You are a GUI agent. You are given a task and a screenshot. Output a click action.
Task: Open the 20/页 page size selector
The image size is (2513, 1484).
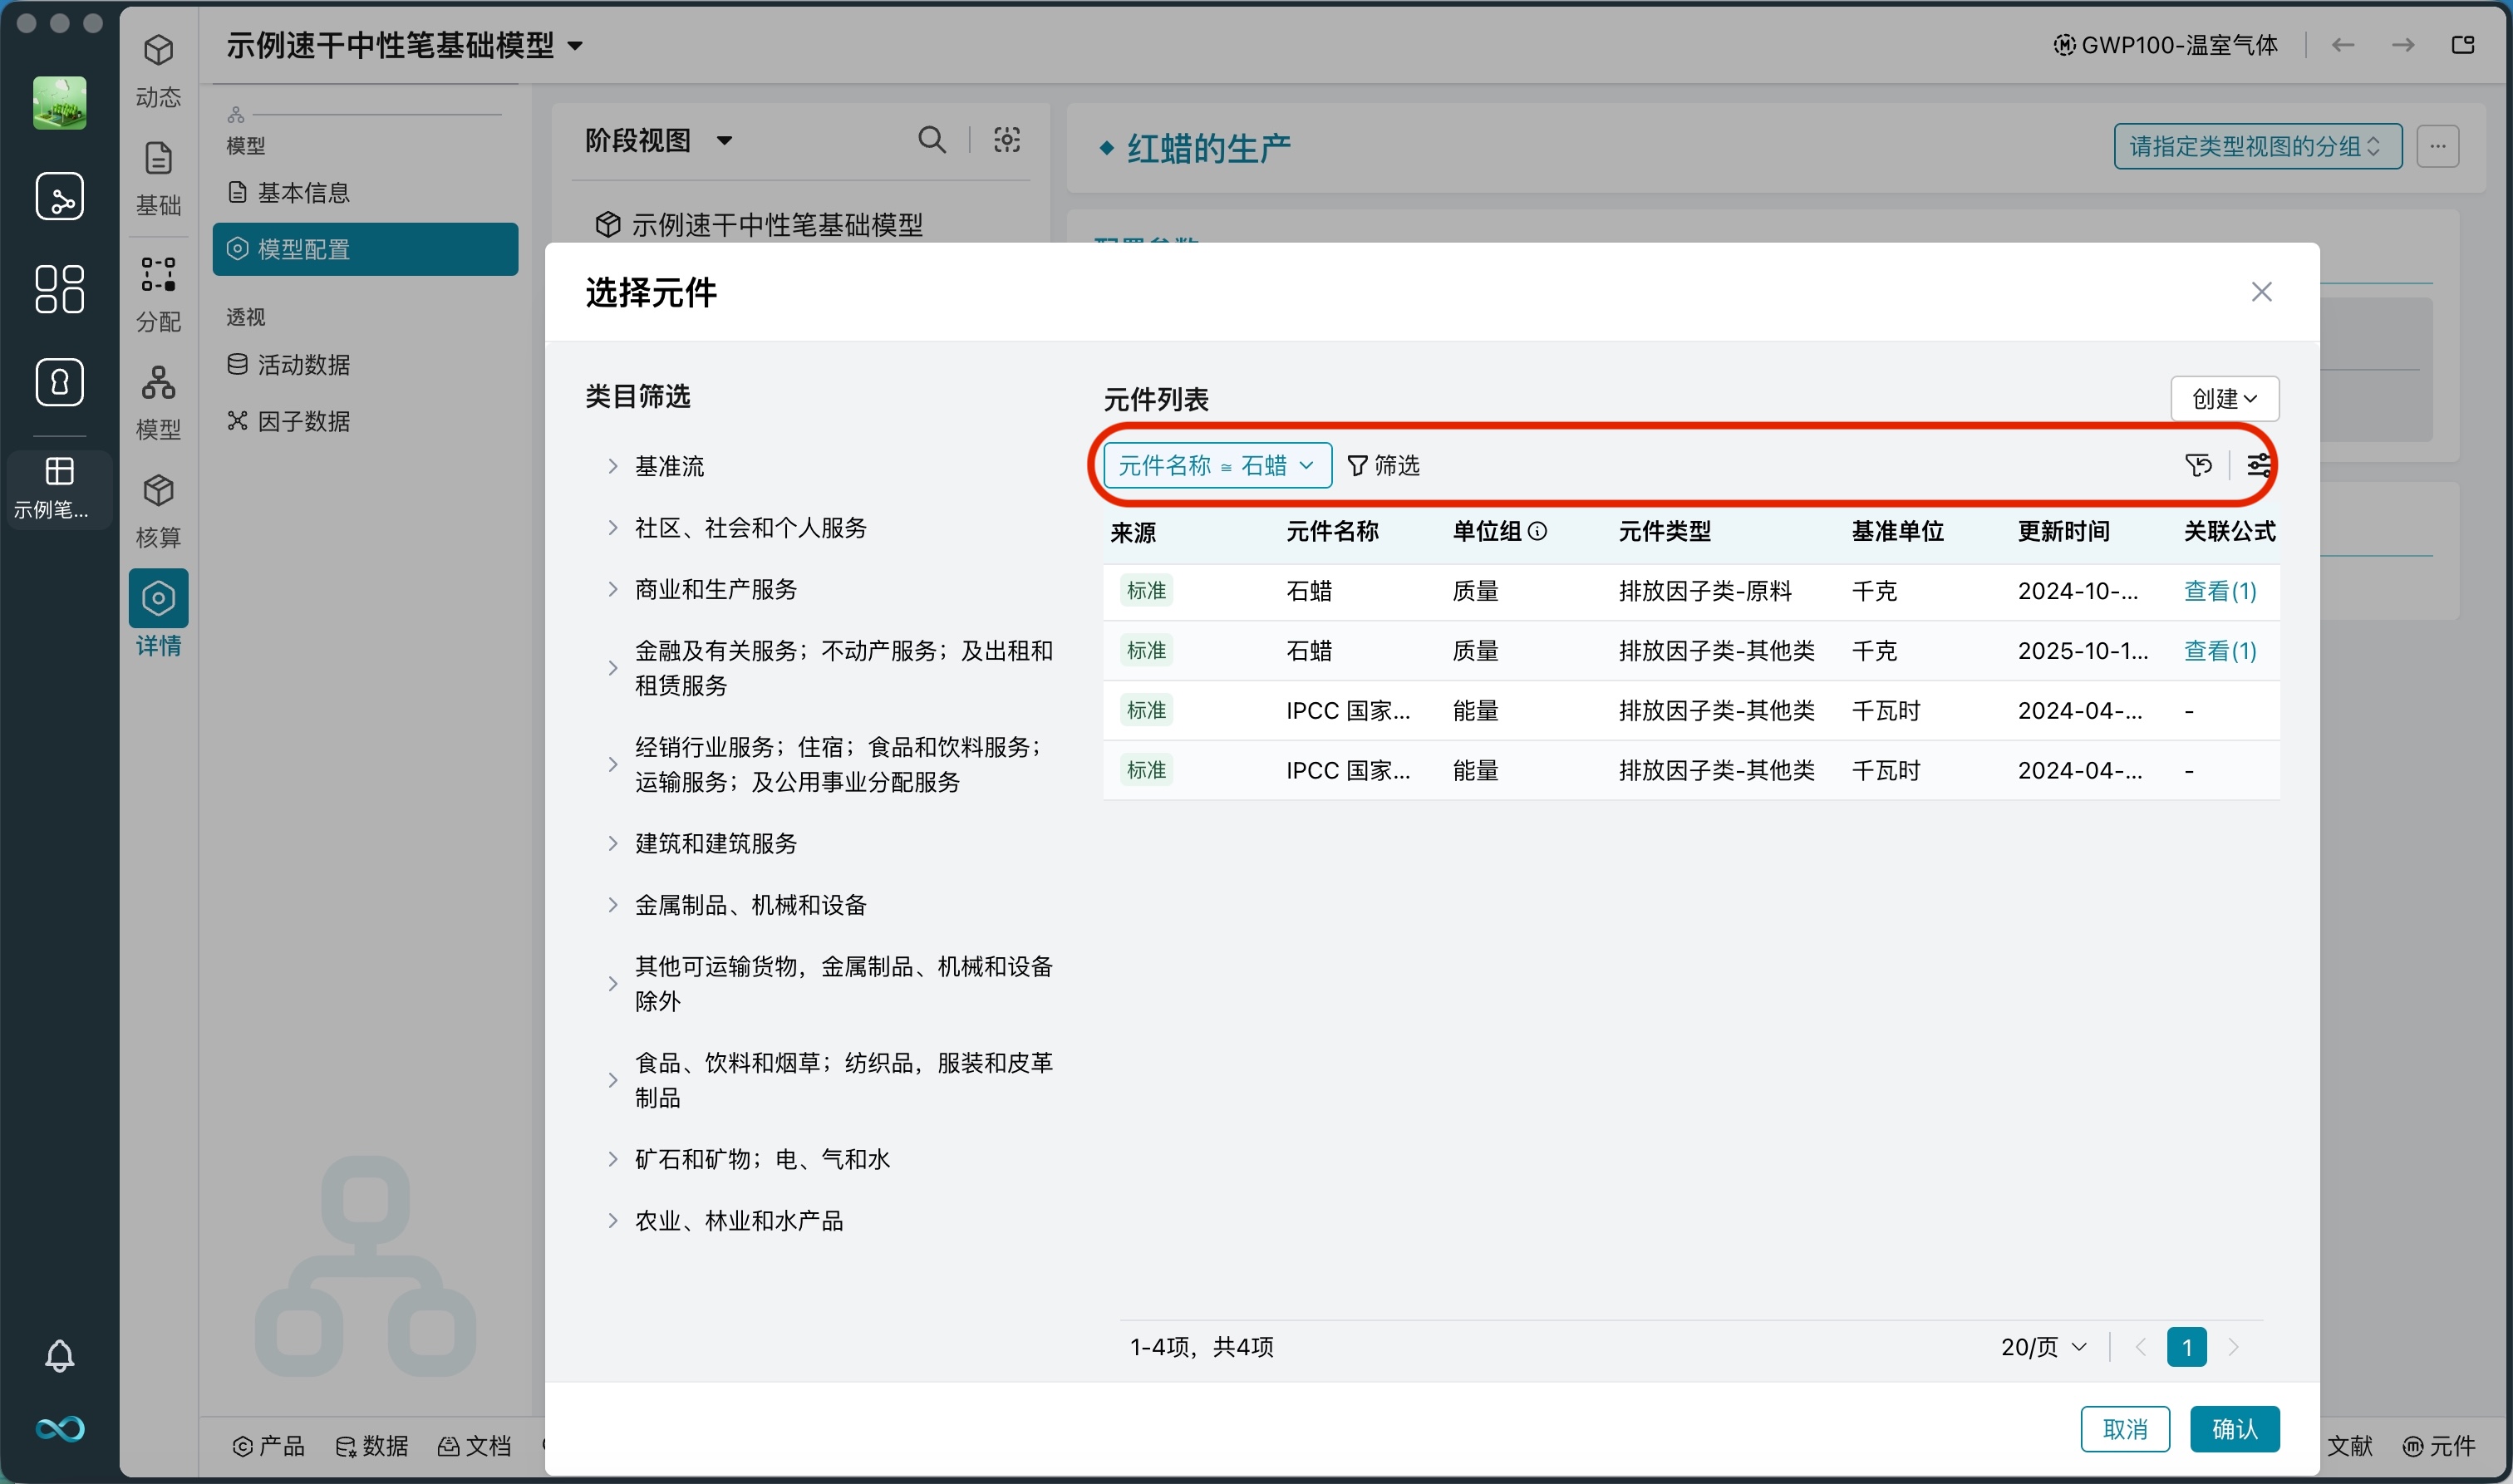pyautogui.click(x=2041, y=1347)
